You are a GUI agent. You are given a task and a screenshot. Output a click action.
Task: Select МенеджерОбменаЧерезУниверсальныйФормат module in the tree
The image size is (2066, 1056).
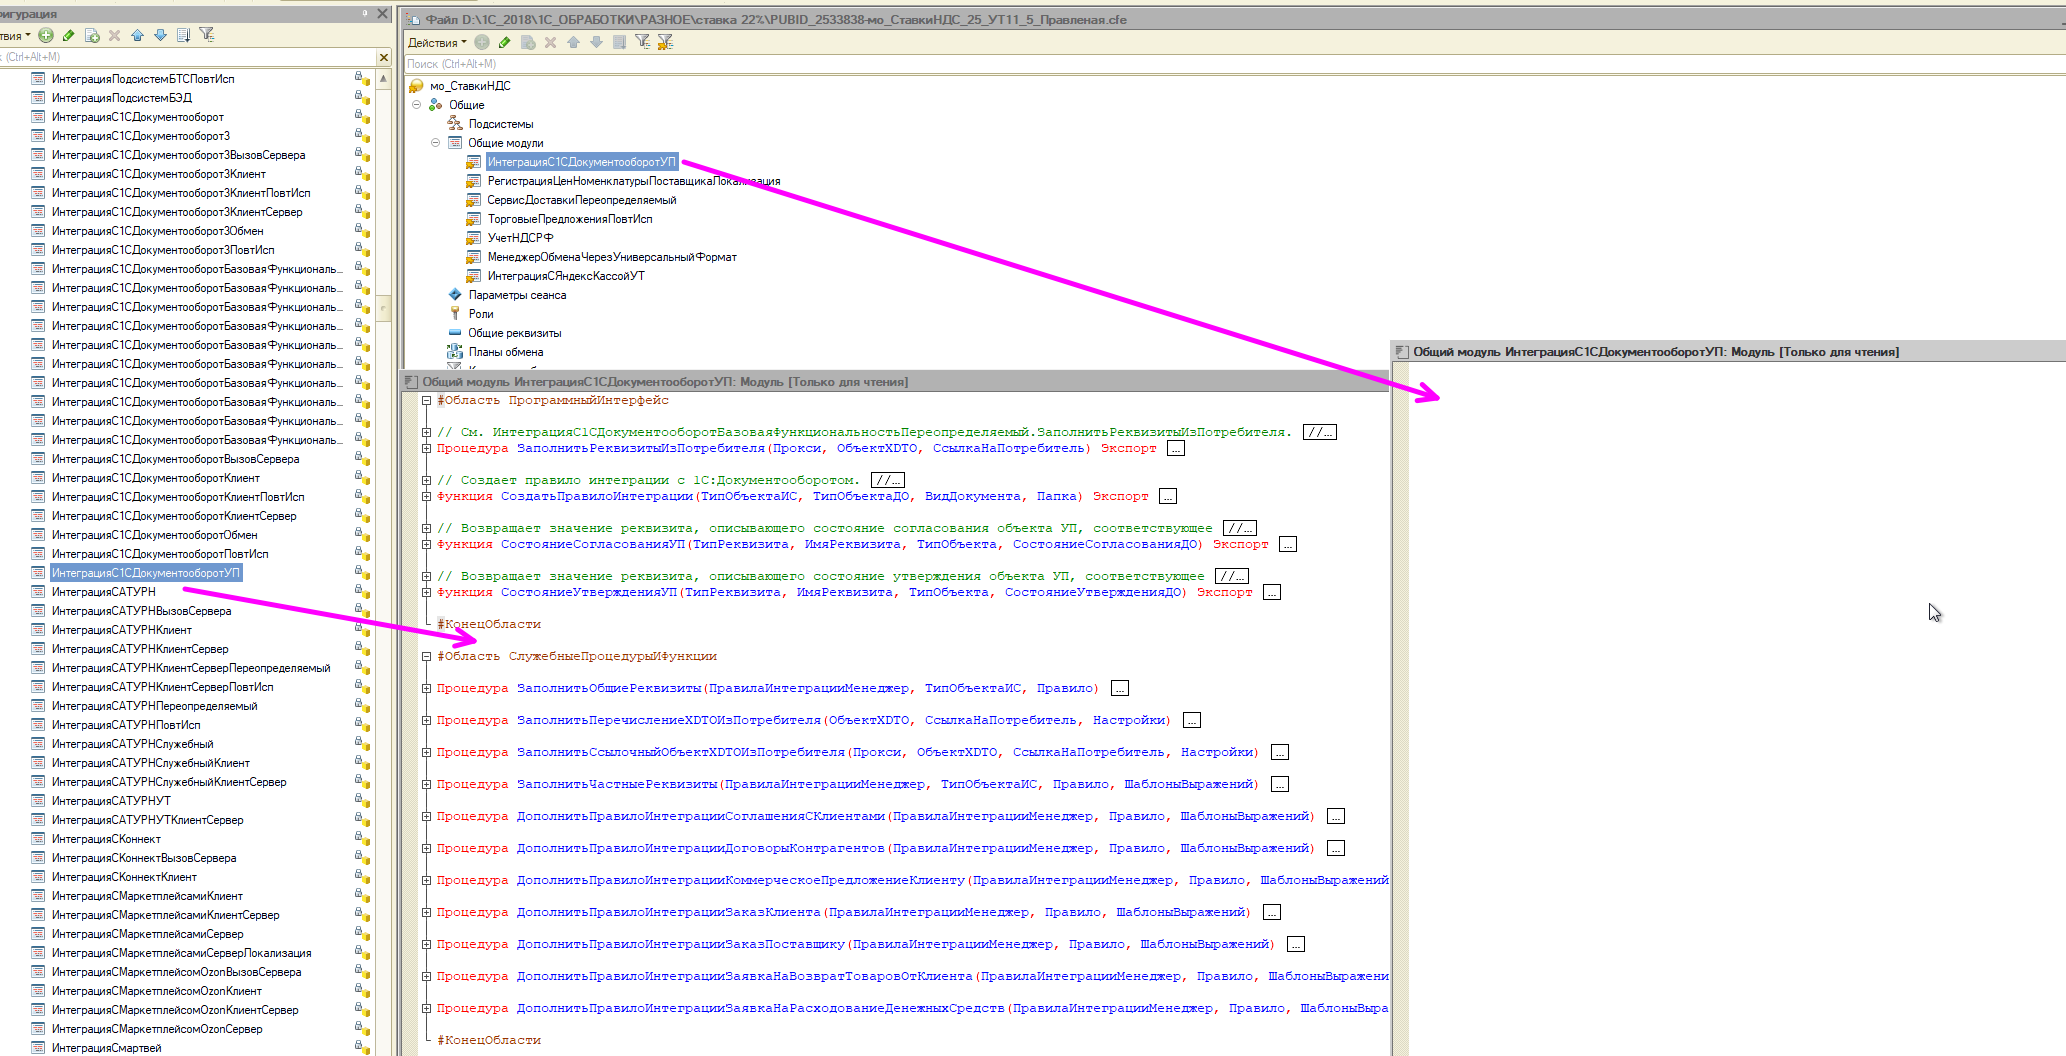pos(612,257)
